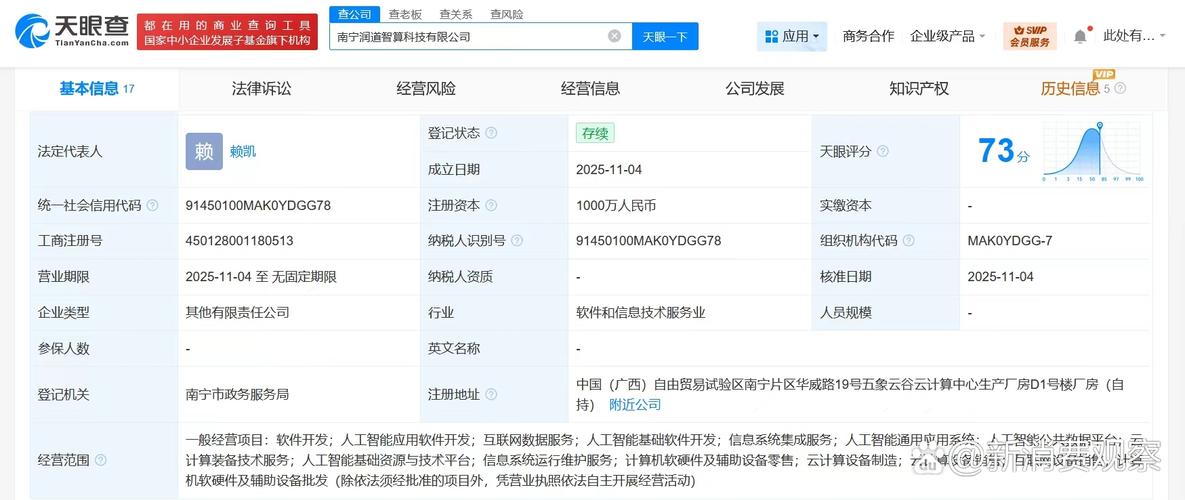This screenshot has height=500, width=1185.
Task: Select the 成立日期 value 2025-11-04
Action: coord(609,169)
